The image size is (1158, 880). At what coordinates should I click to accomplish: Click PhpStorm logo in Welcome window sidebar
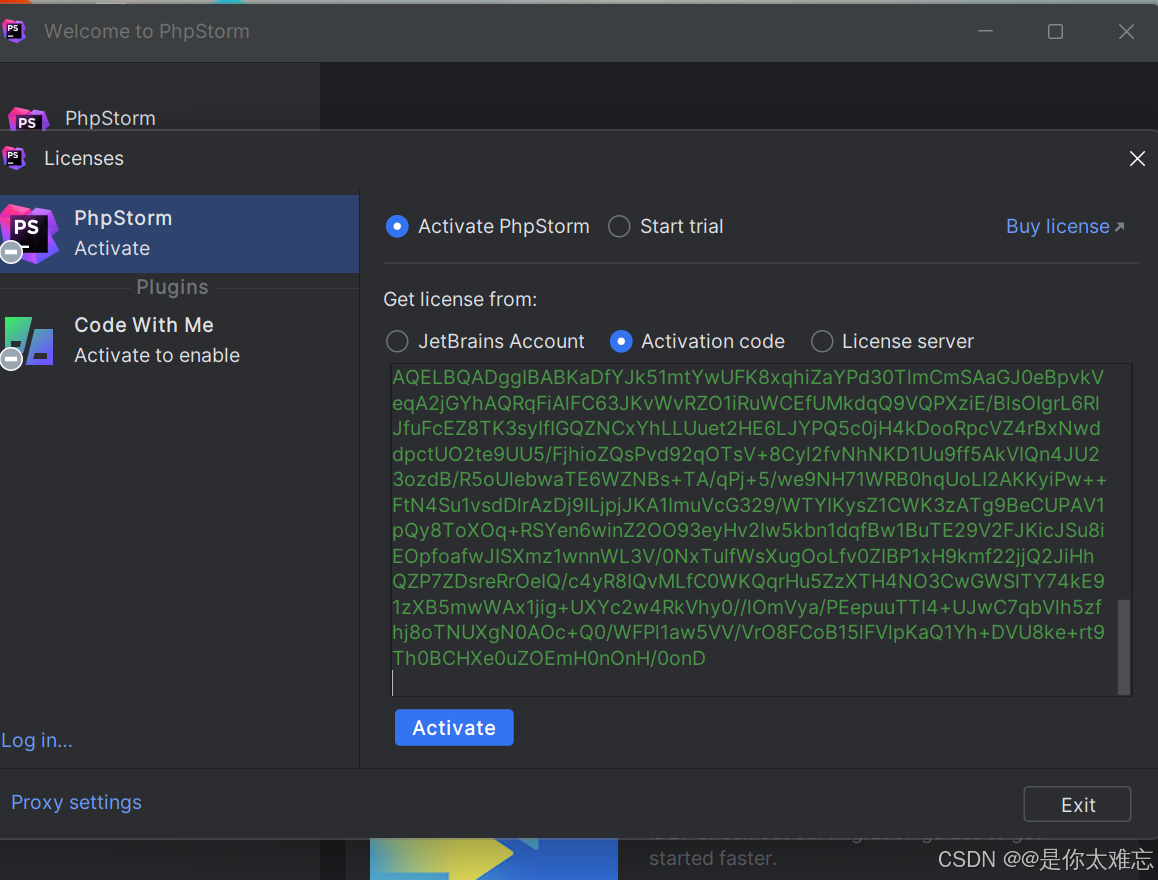pyautogui.click(x=28, y=120)
